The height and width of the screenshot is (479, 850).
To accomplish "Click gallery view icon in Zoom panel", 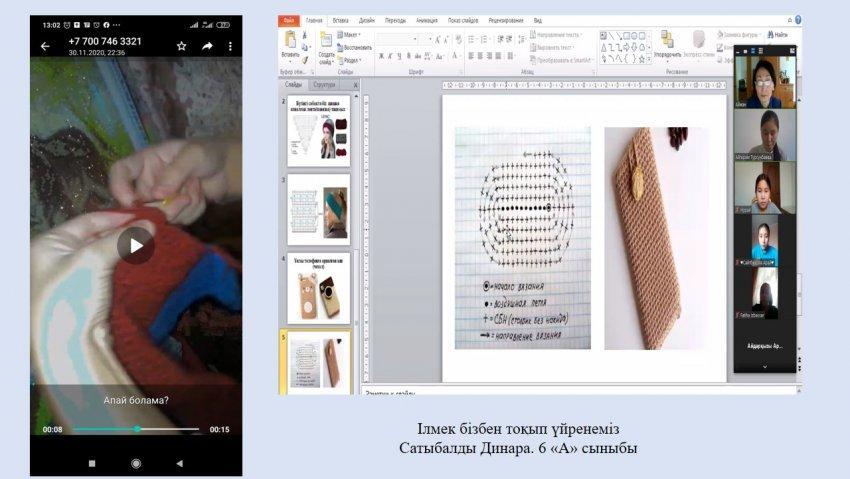I will (x=761, y=51).
